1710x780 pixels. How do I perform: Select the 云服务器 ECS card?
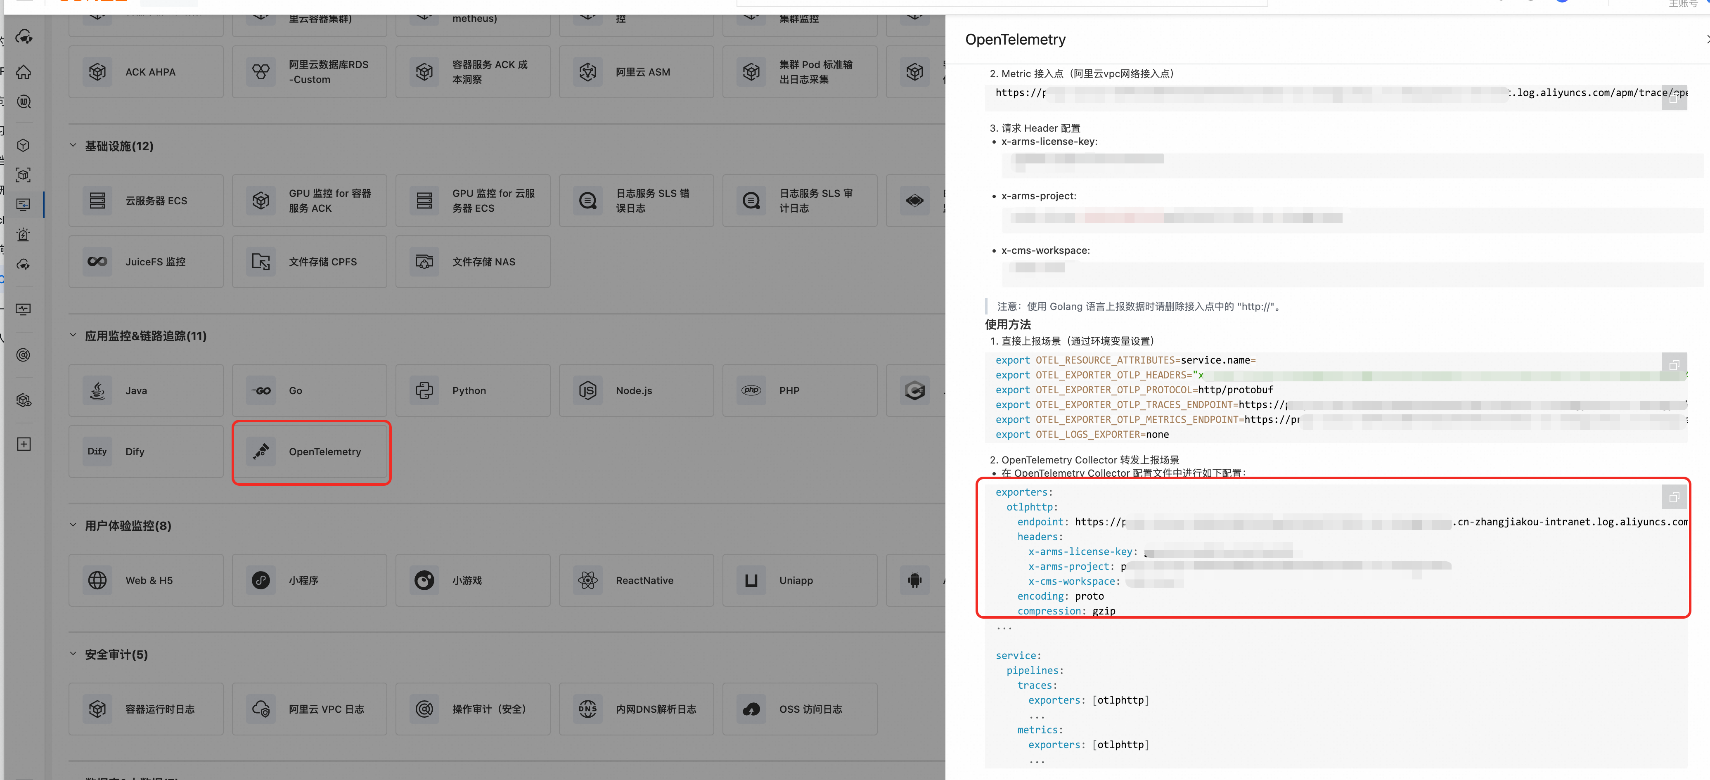coord(146,201)
